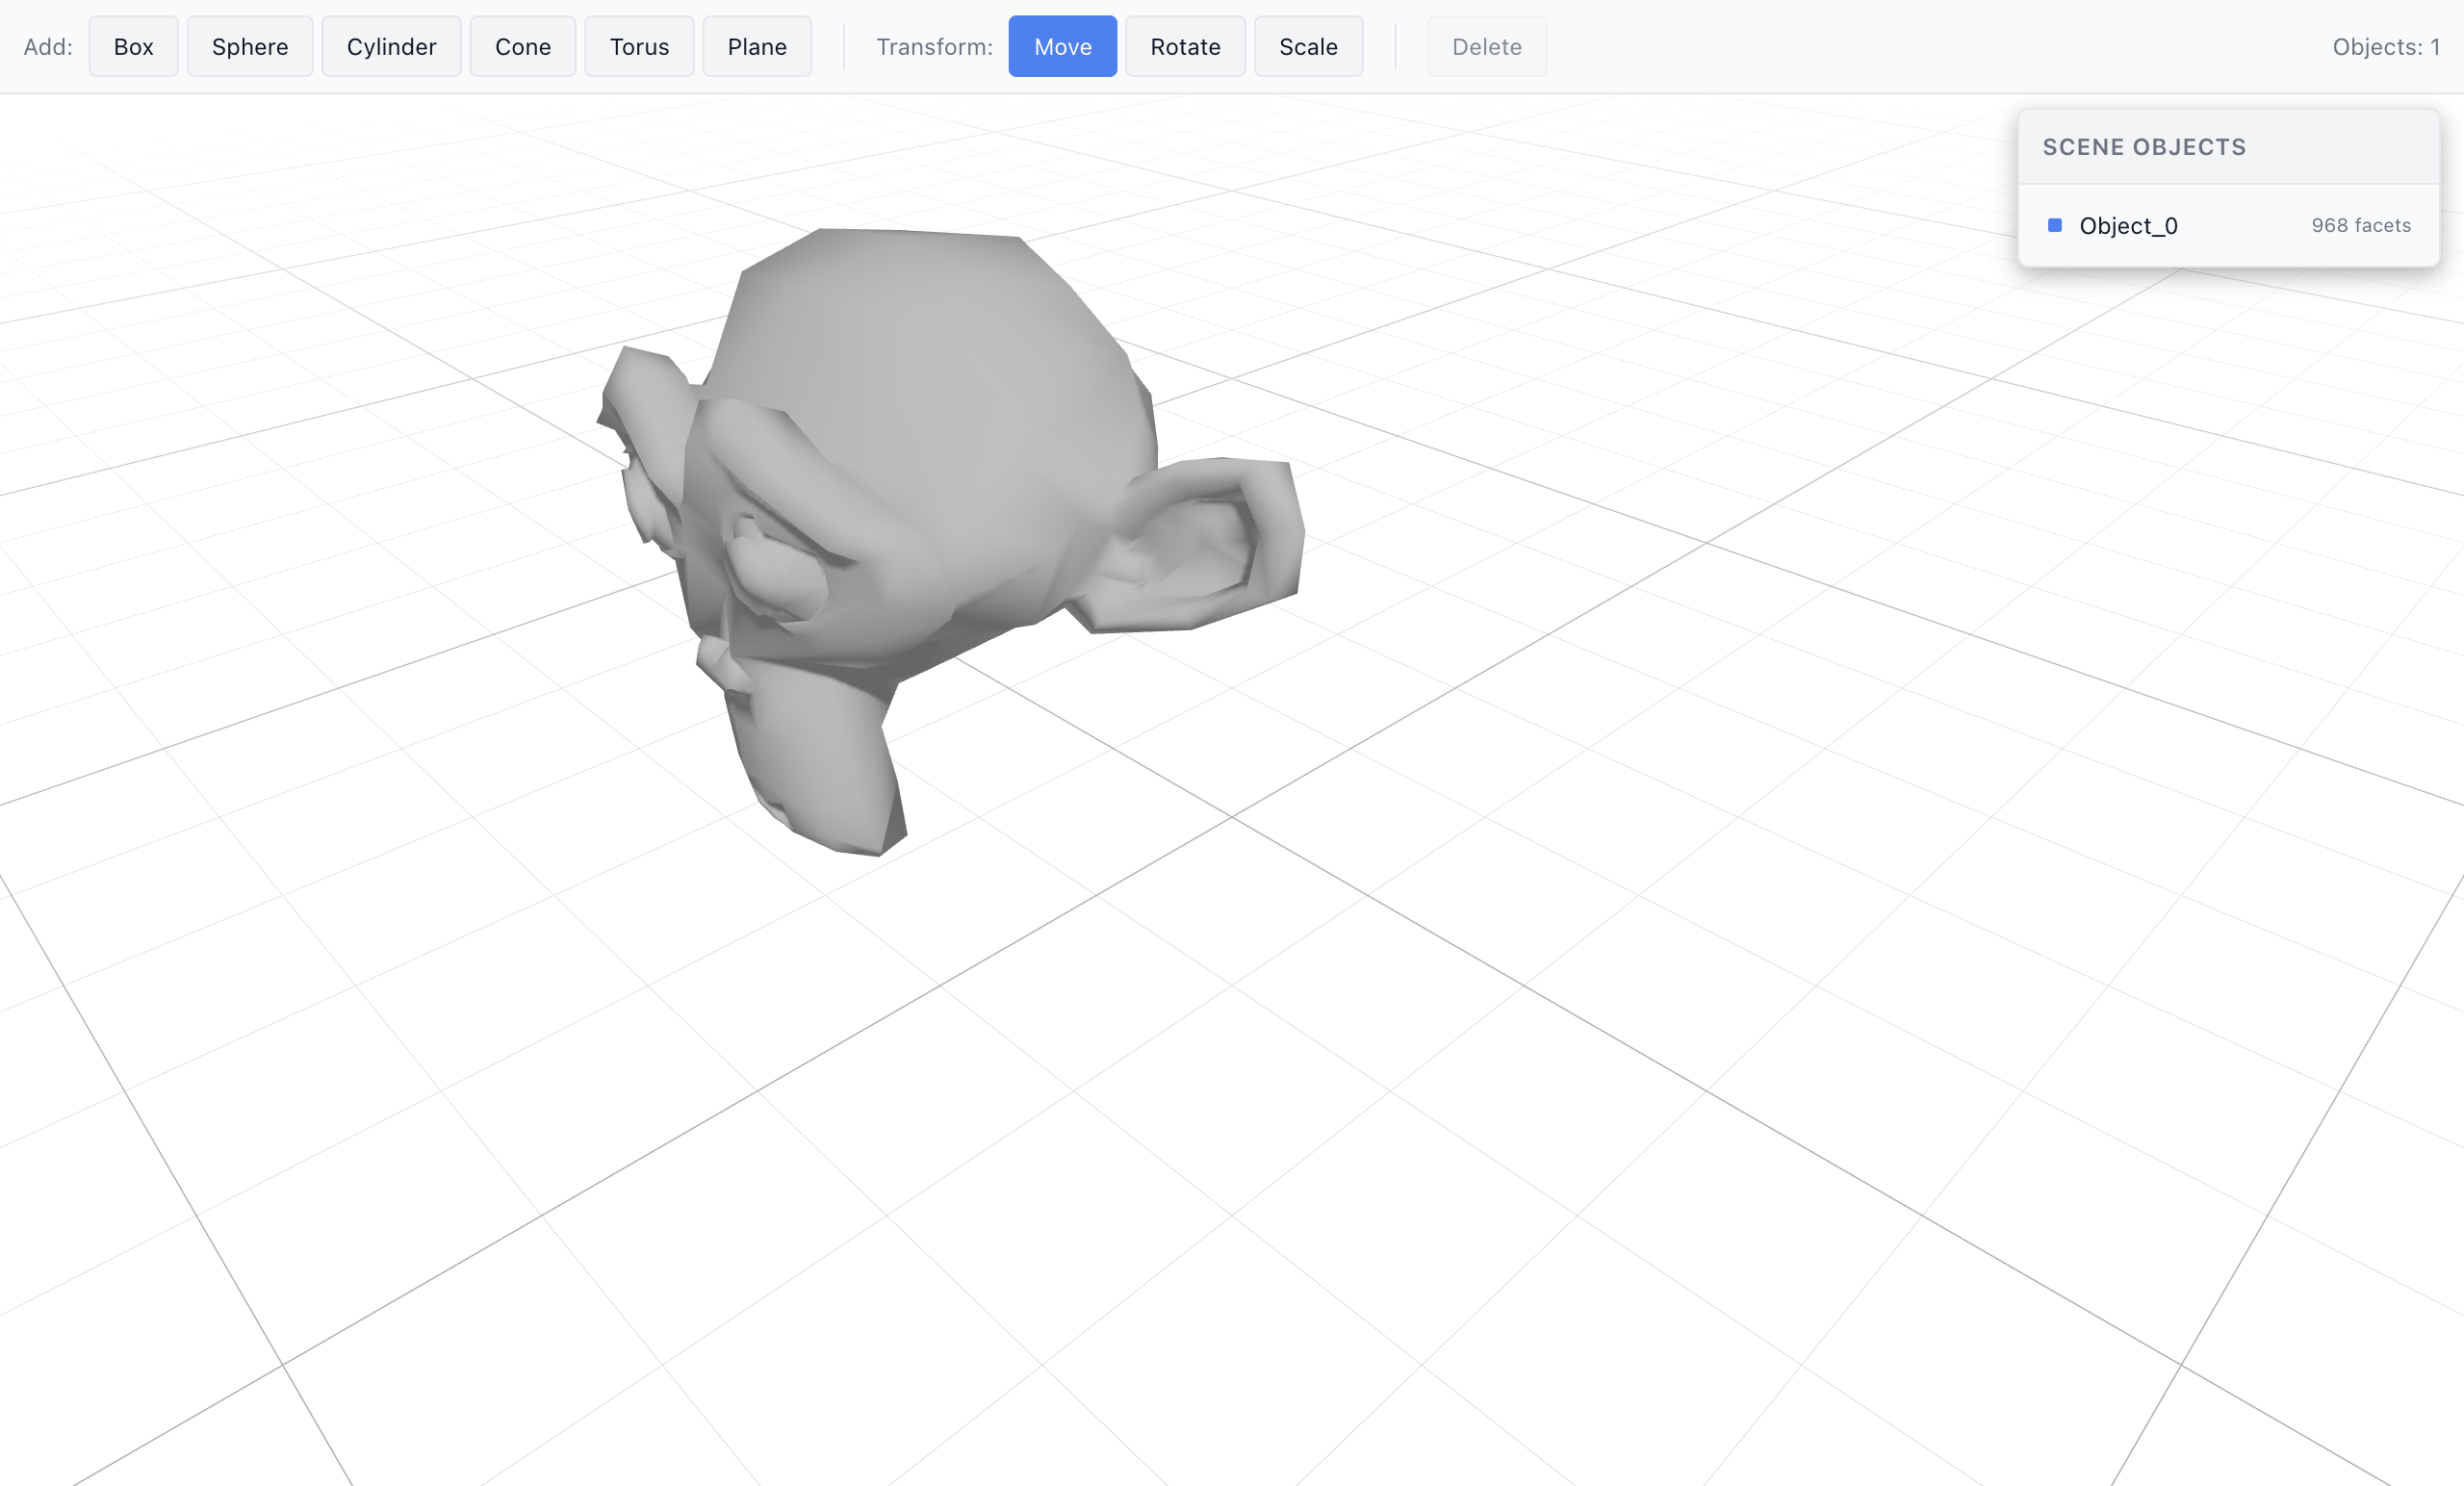Switch to Rotate transform mode

(x=1185, y=46)
